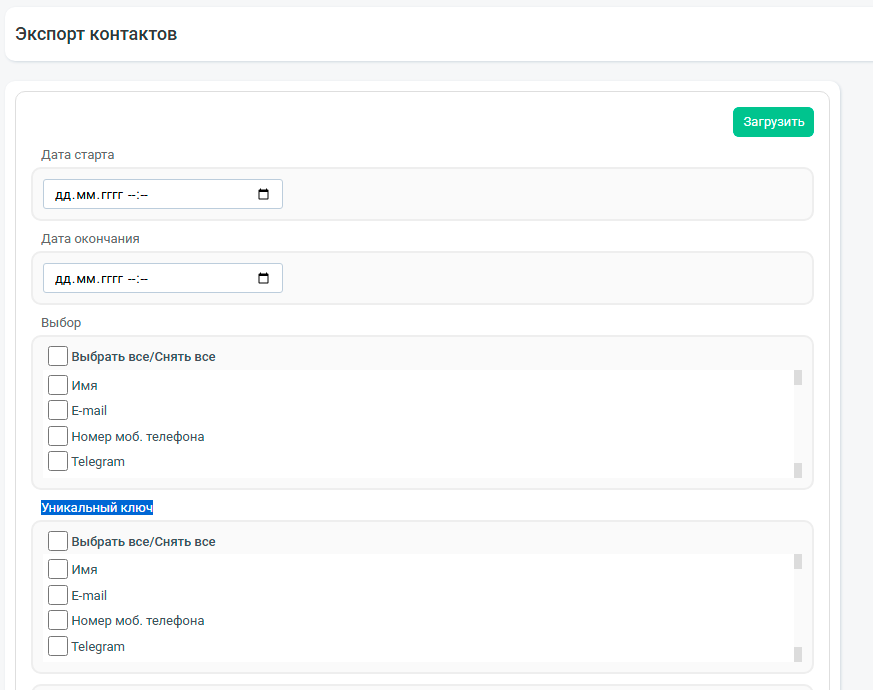Click scroll-up arrow of Выбор list
The width and height of the screenshot is (873, 690).
click(798, 378)
